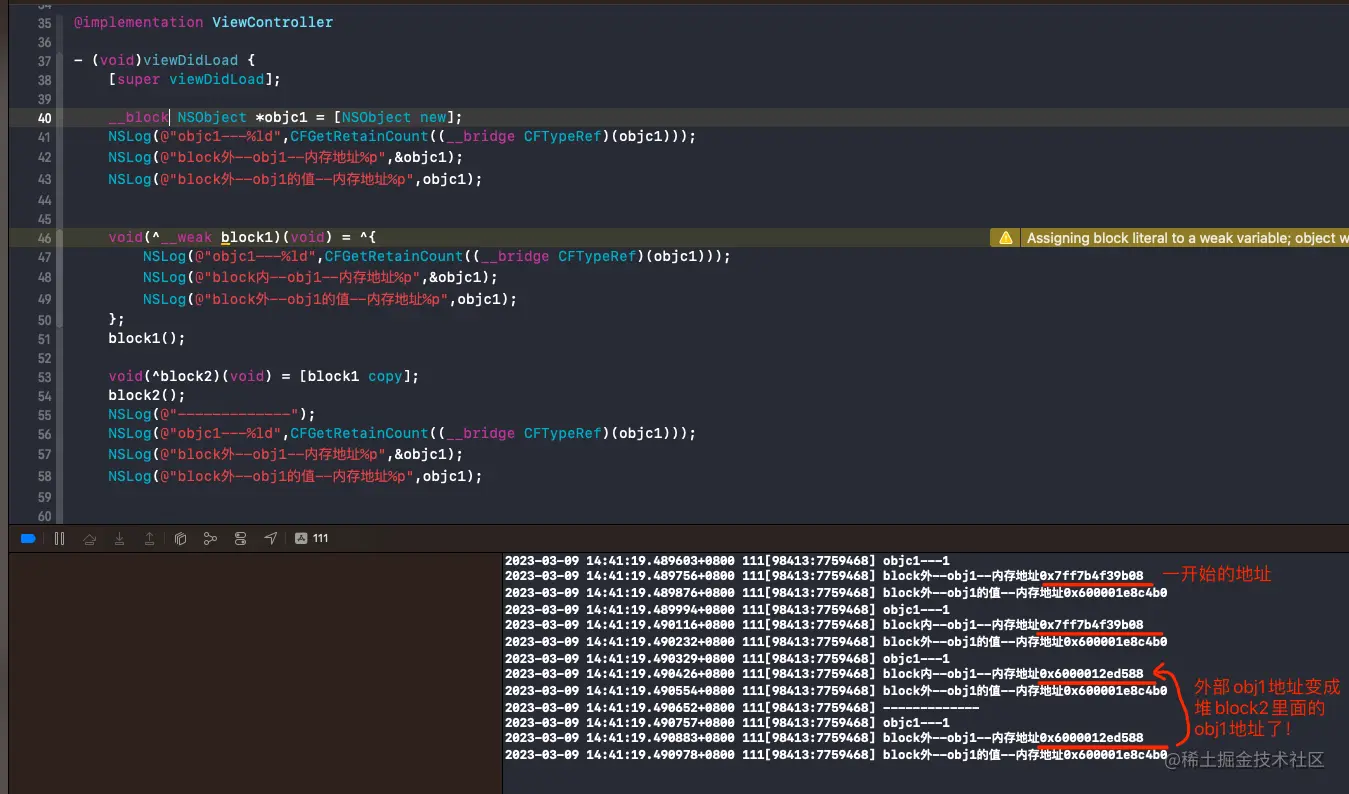This screenshot has height=794, width=1349.
Task: Click the '@implementation' keyword
Action: coord(138,22)
